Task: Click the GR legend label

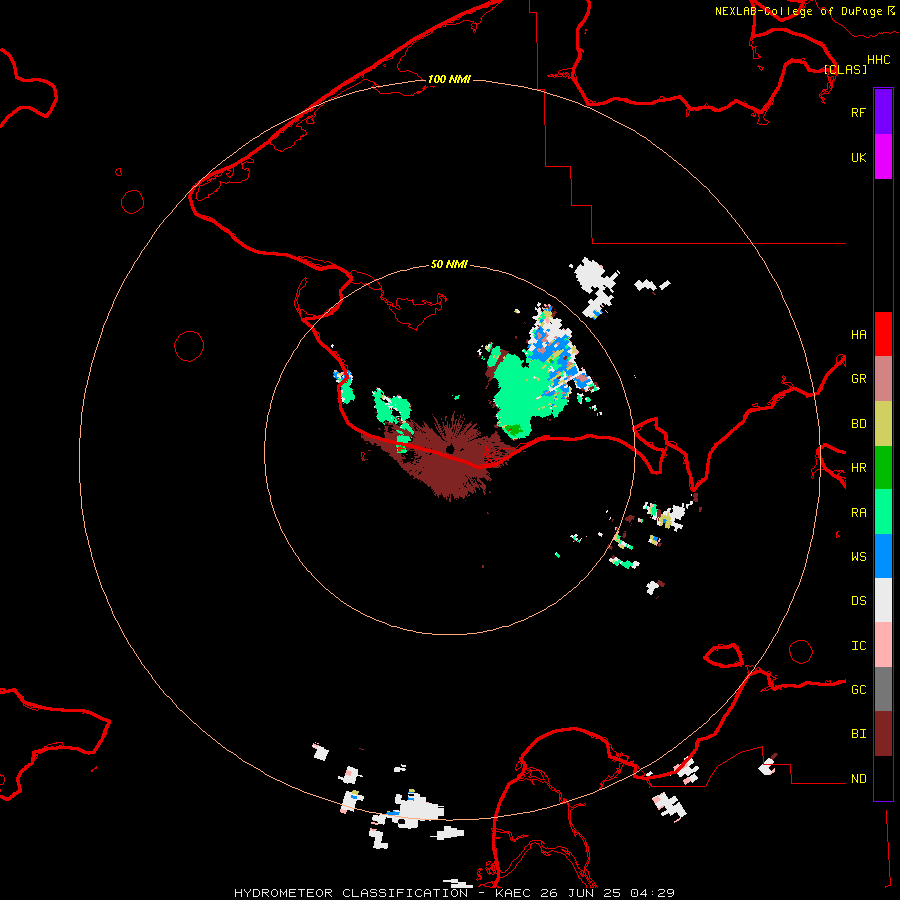Action: tap(858, 379)
